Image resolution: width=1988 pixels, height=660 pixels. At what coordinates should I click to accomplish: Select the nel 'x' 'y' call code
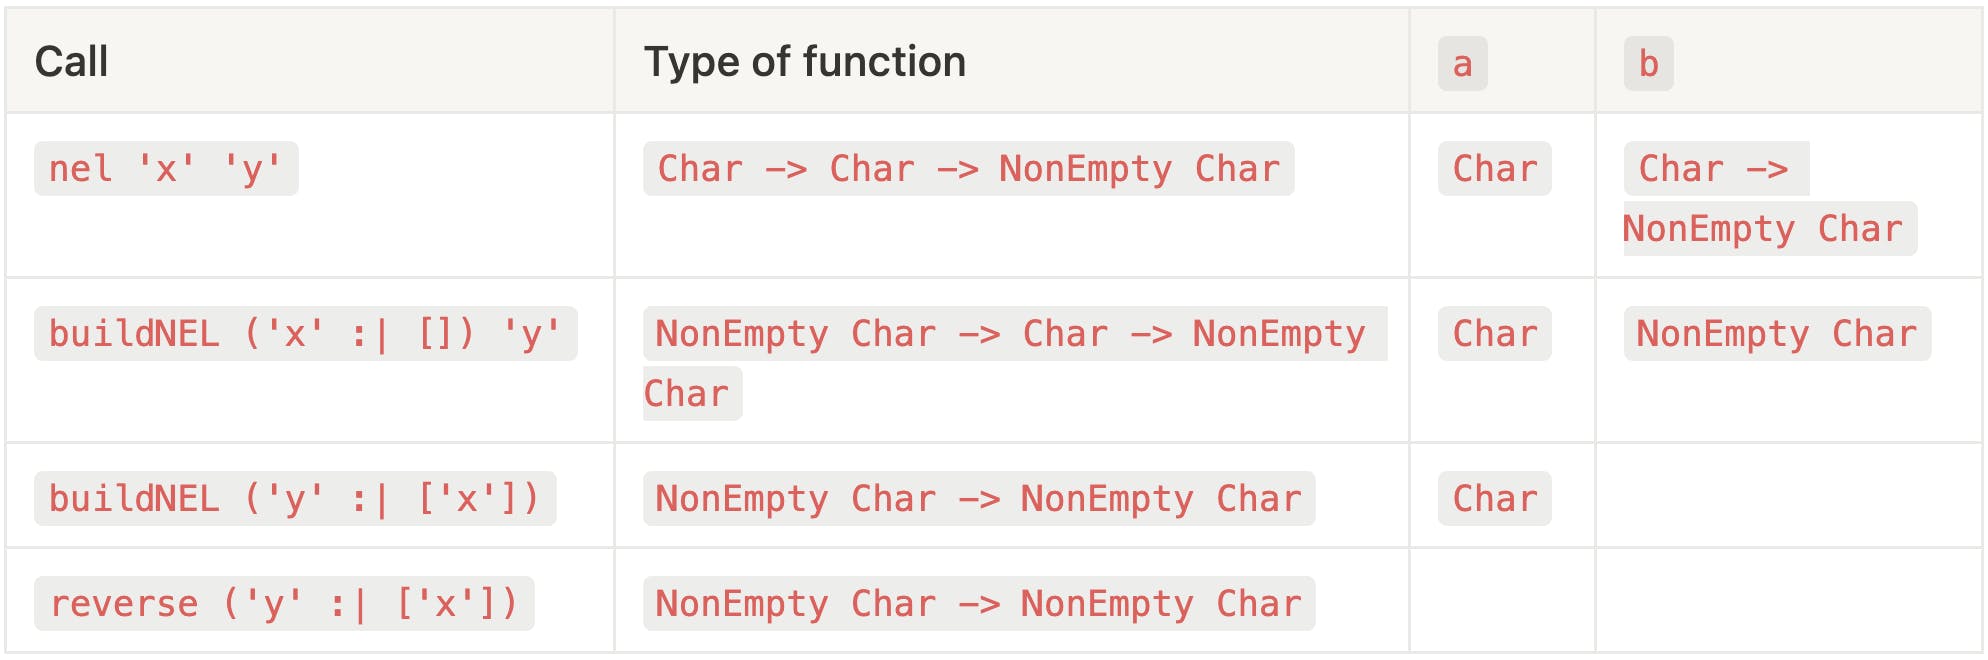[x=166, y=168]
